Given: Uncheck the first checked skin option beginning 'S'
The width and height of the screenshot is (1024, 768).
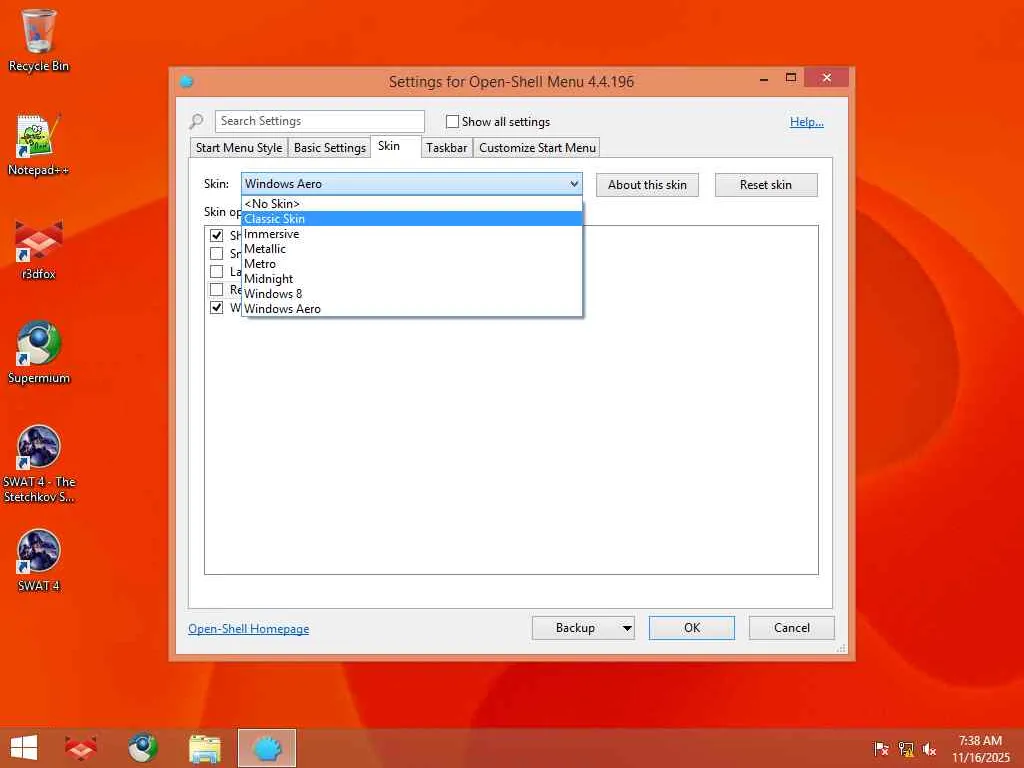Looking at the screenshot, I should tap(216, 235).
